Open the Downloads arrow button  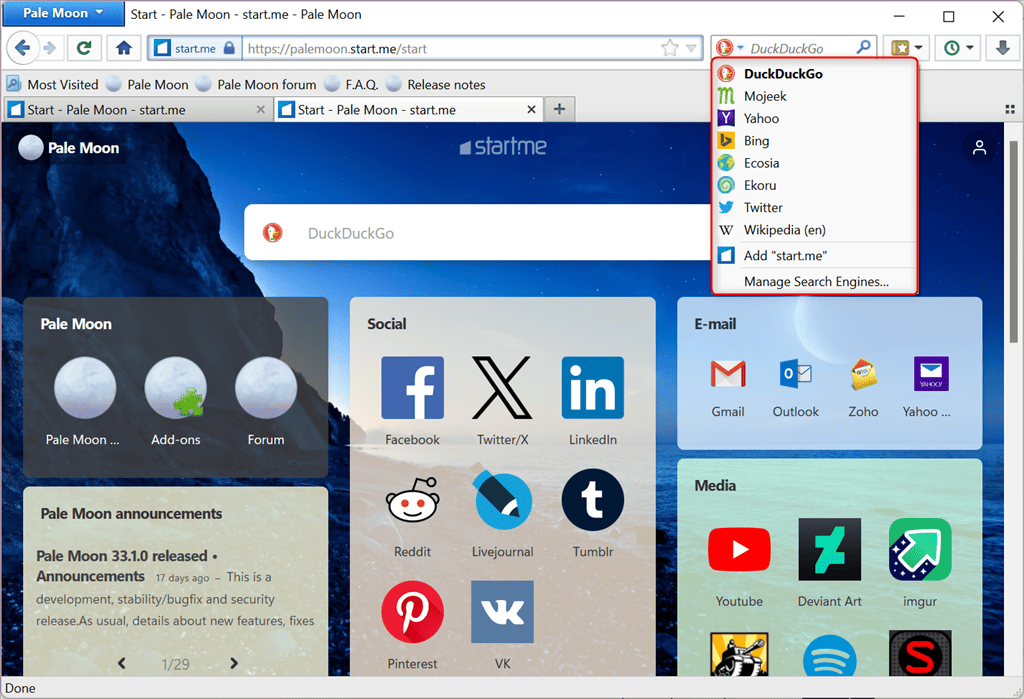[x=1002, y=48]
